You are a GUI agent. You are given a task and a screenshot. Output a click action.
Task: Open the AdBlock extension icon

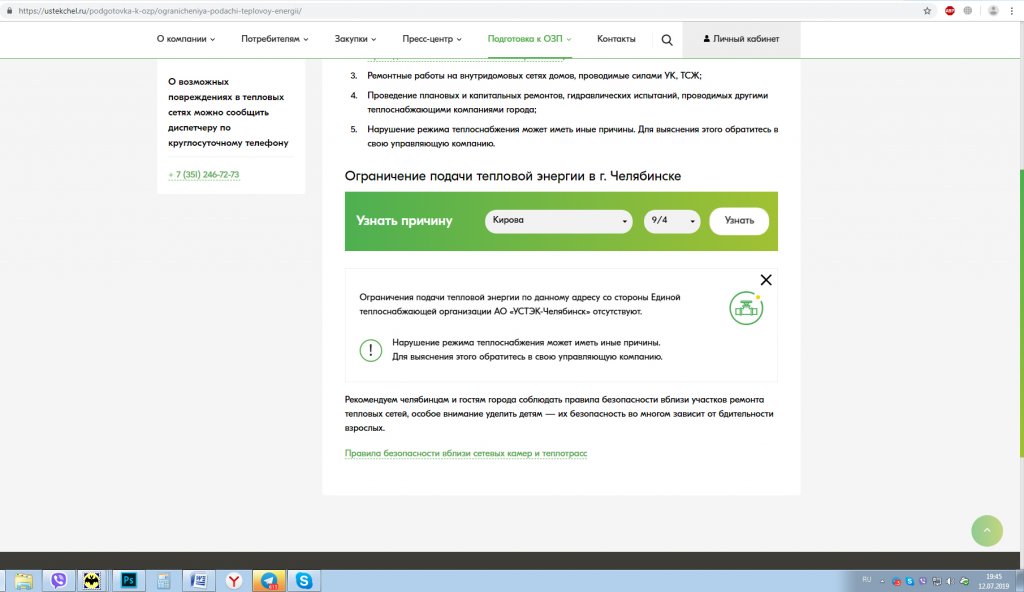click(x=950, y=10)
